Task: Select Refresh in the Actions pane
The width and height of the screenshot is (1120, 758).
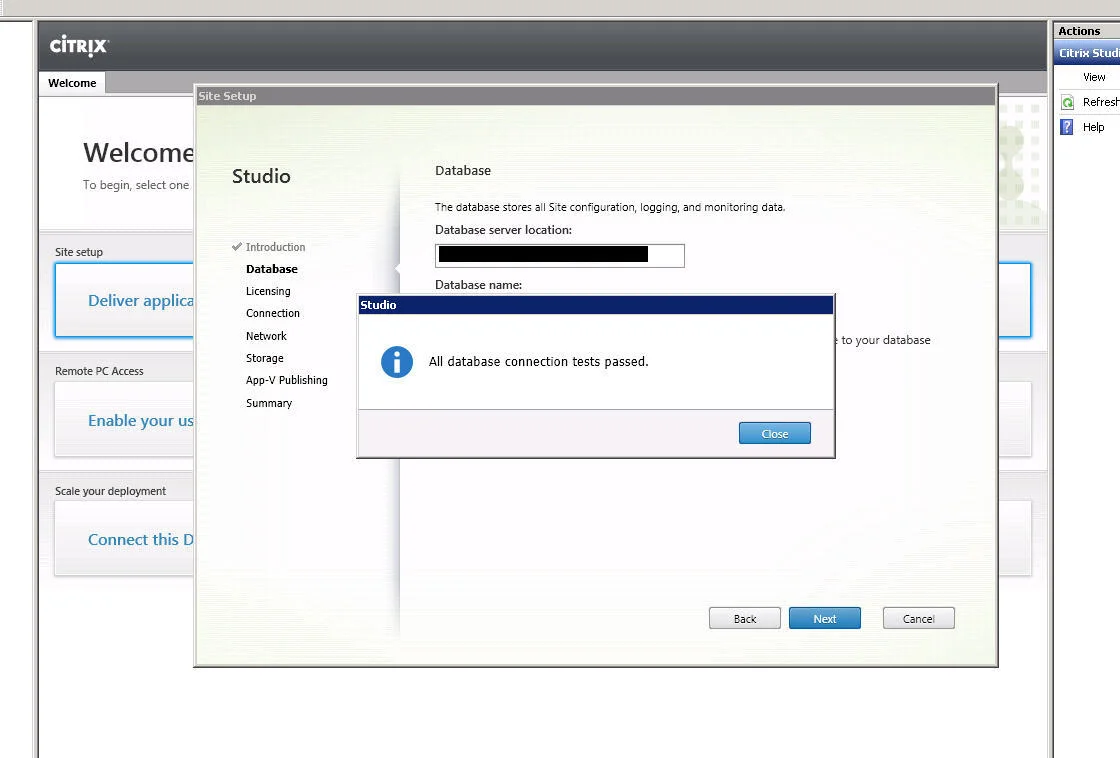Action: click(x=1101, y=102)
